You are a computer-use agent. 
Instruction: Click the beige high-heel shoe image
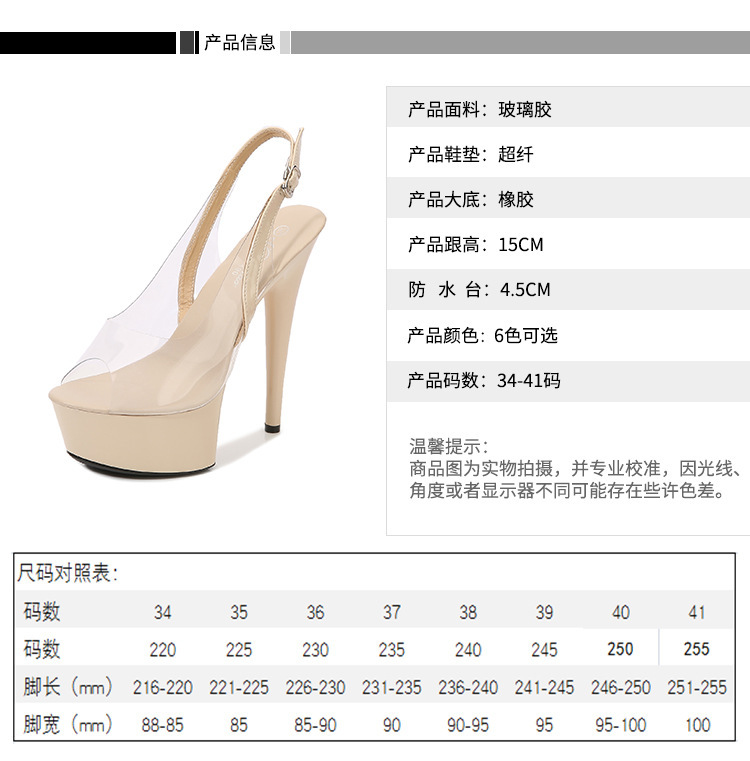(x=187, y=303)
